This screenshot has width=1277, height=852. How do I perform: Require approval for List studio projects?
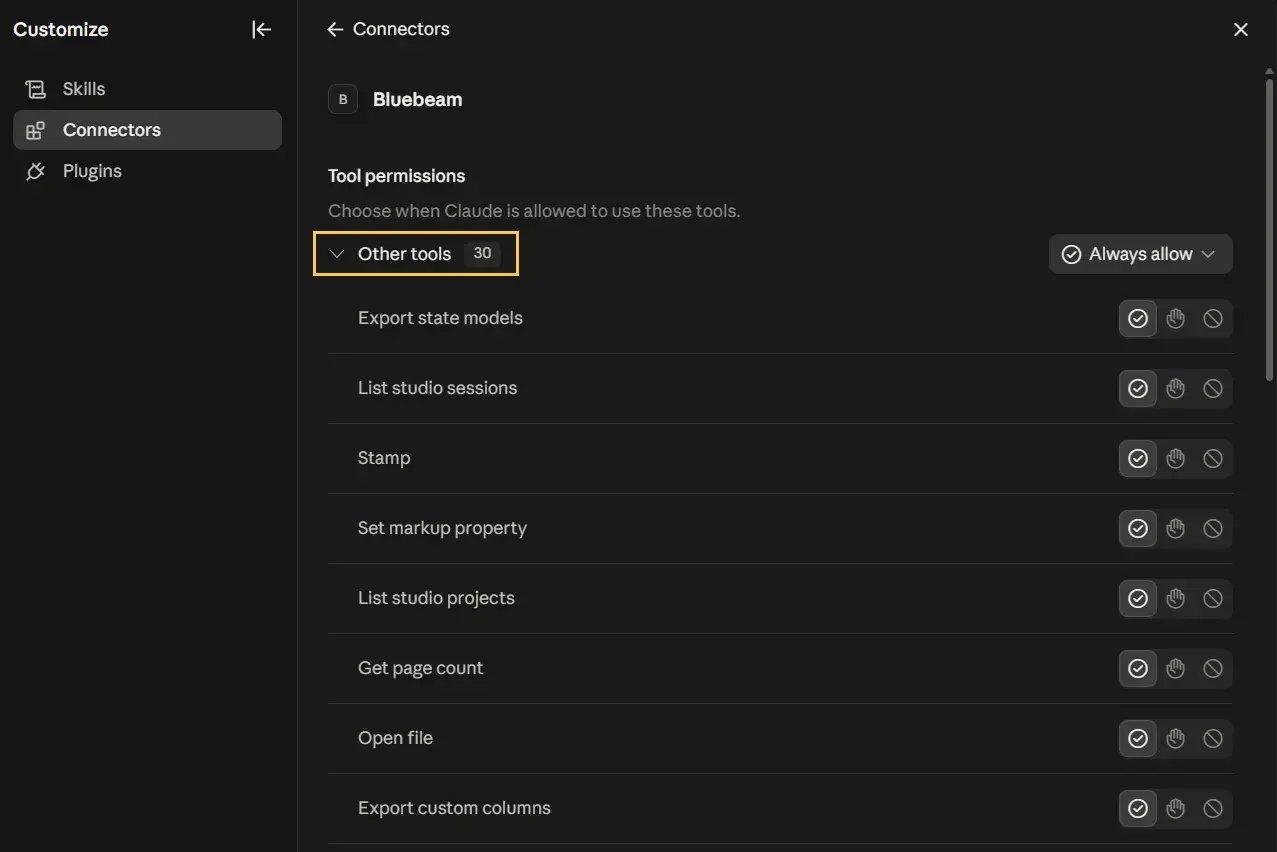coord(1176,599)
